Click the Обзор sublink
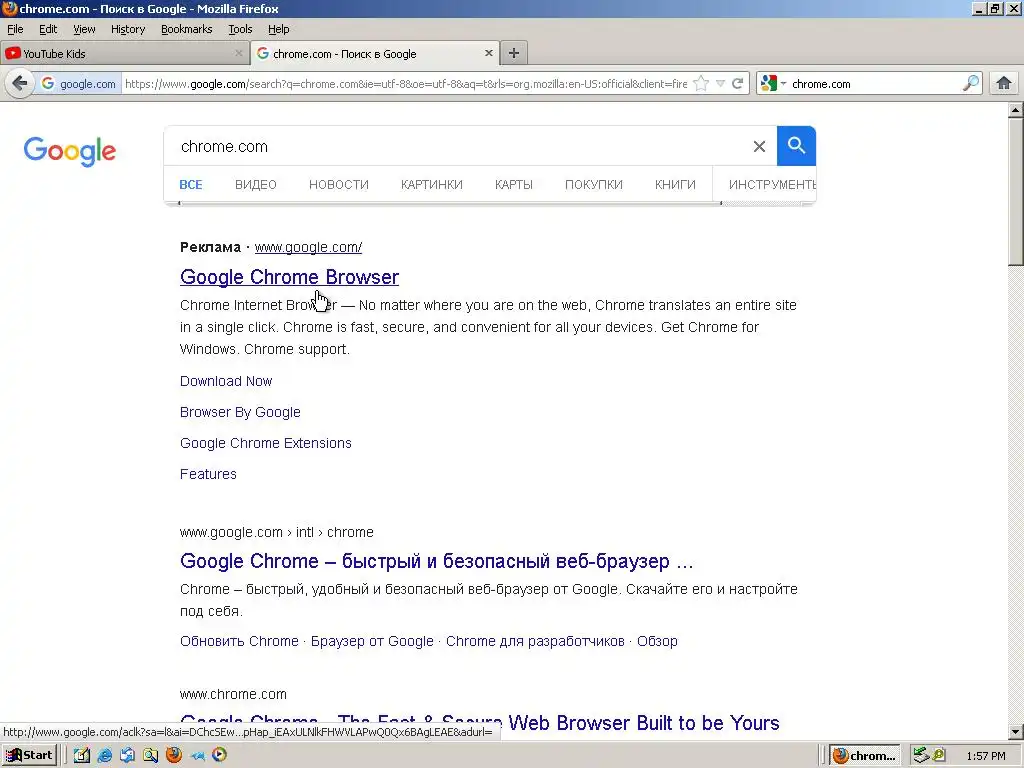Screen dimensions: 1024x768 pos(657,641)
